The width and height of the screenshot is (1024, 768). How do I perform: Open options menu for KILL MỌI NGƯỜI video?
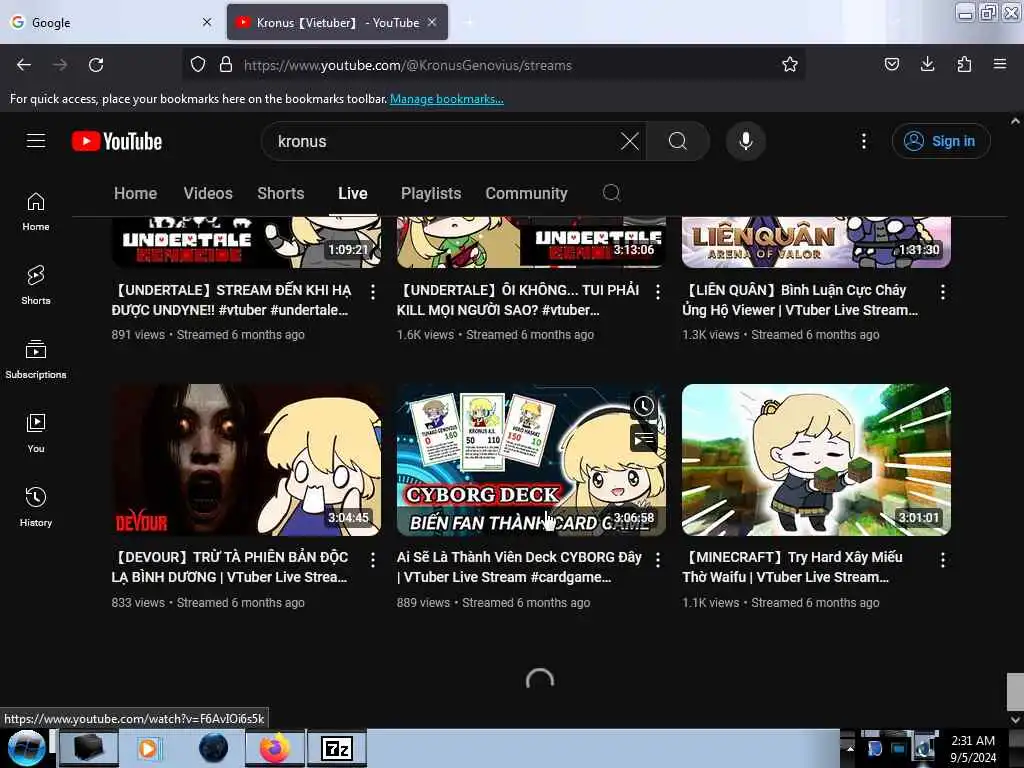click(658, 292)
